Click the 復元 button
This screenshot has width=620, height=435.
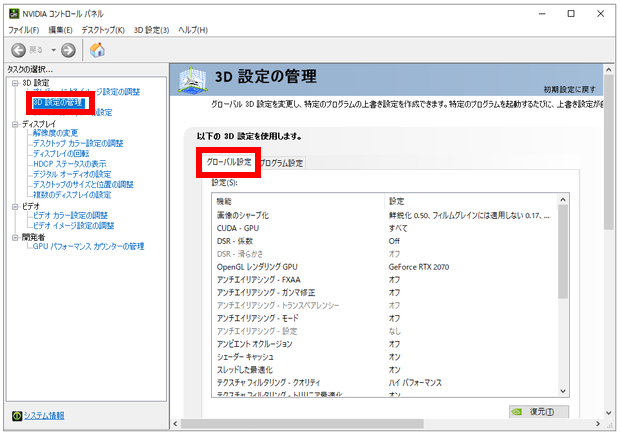[539, 412]
